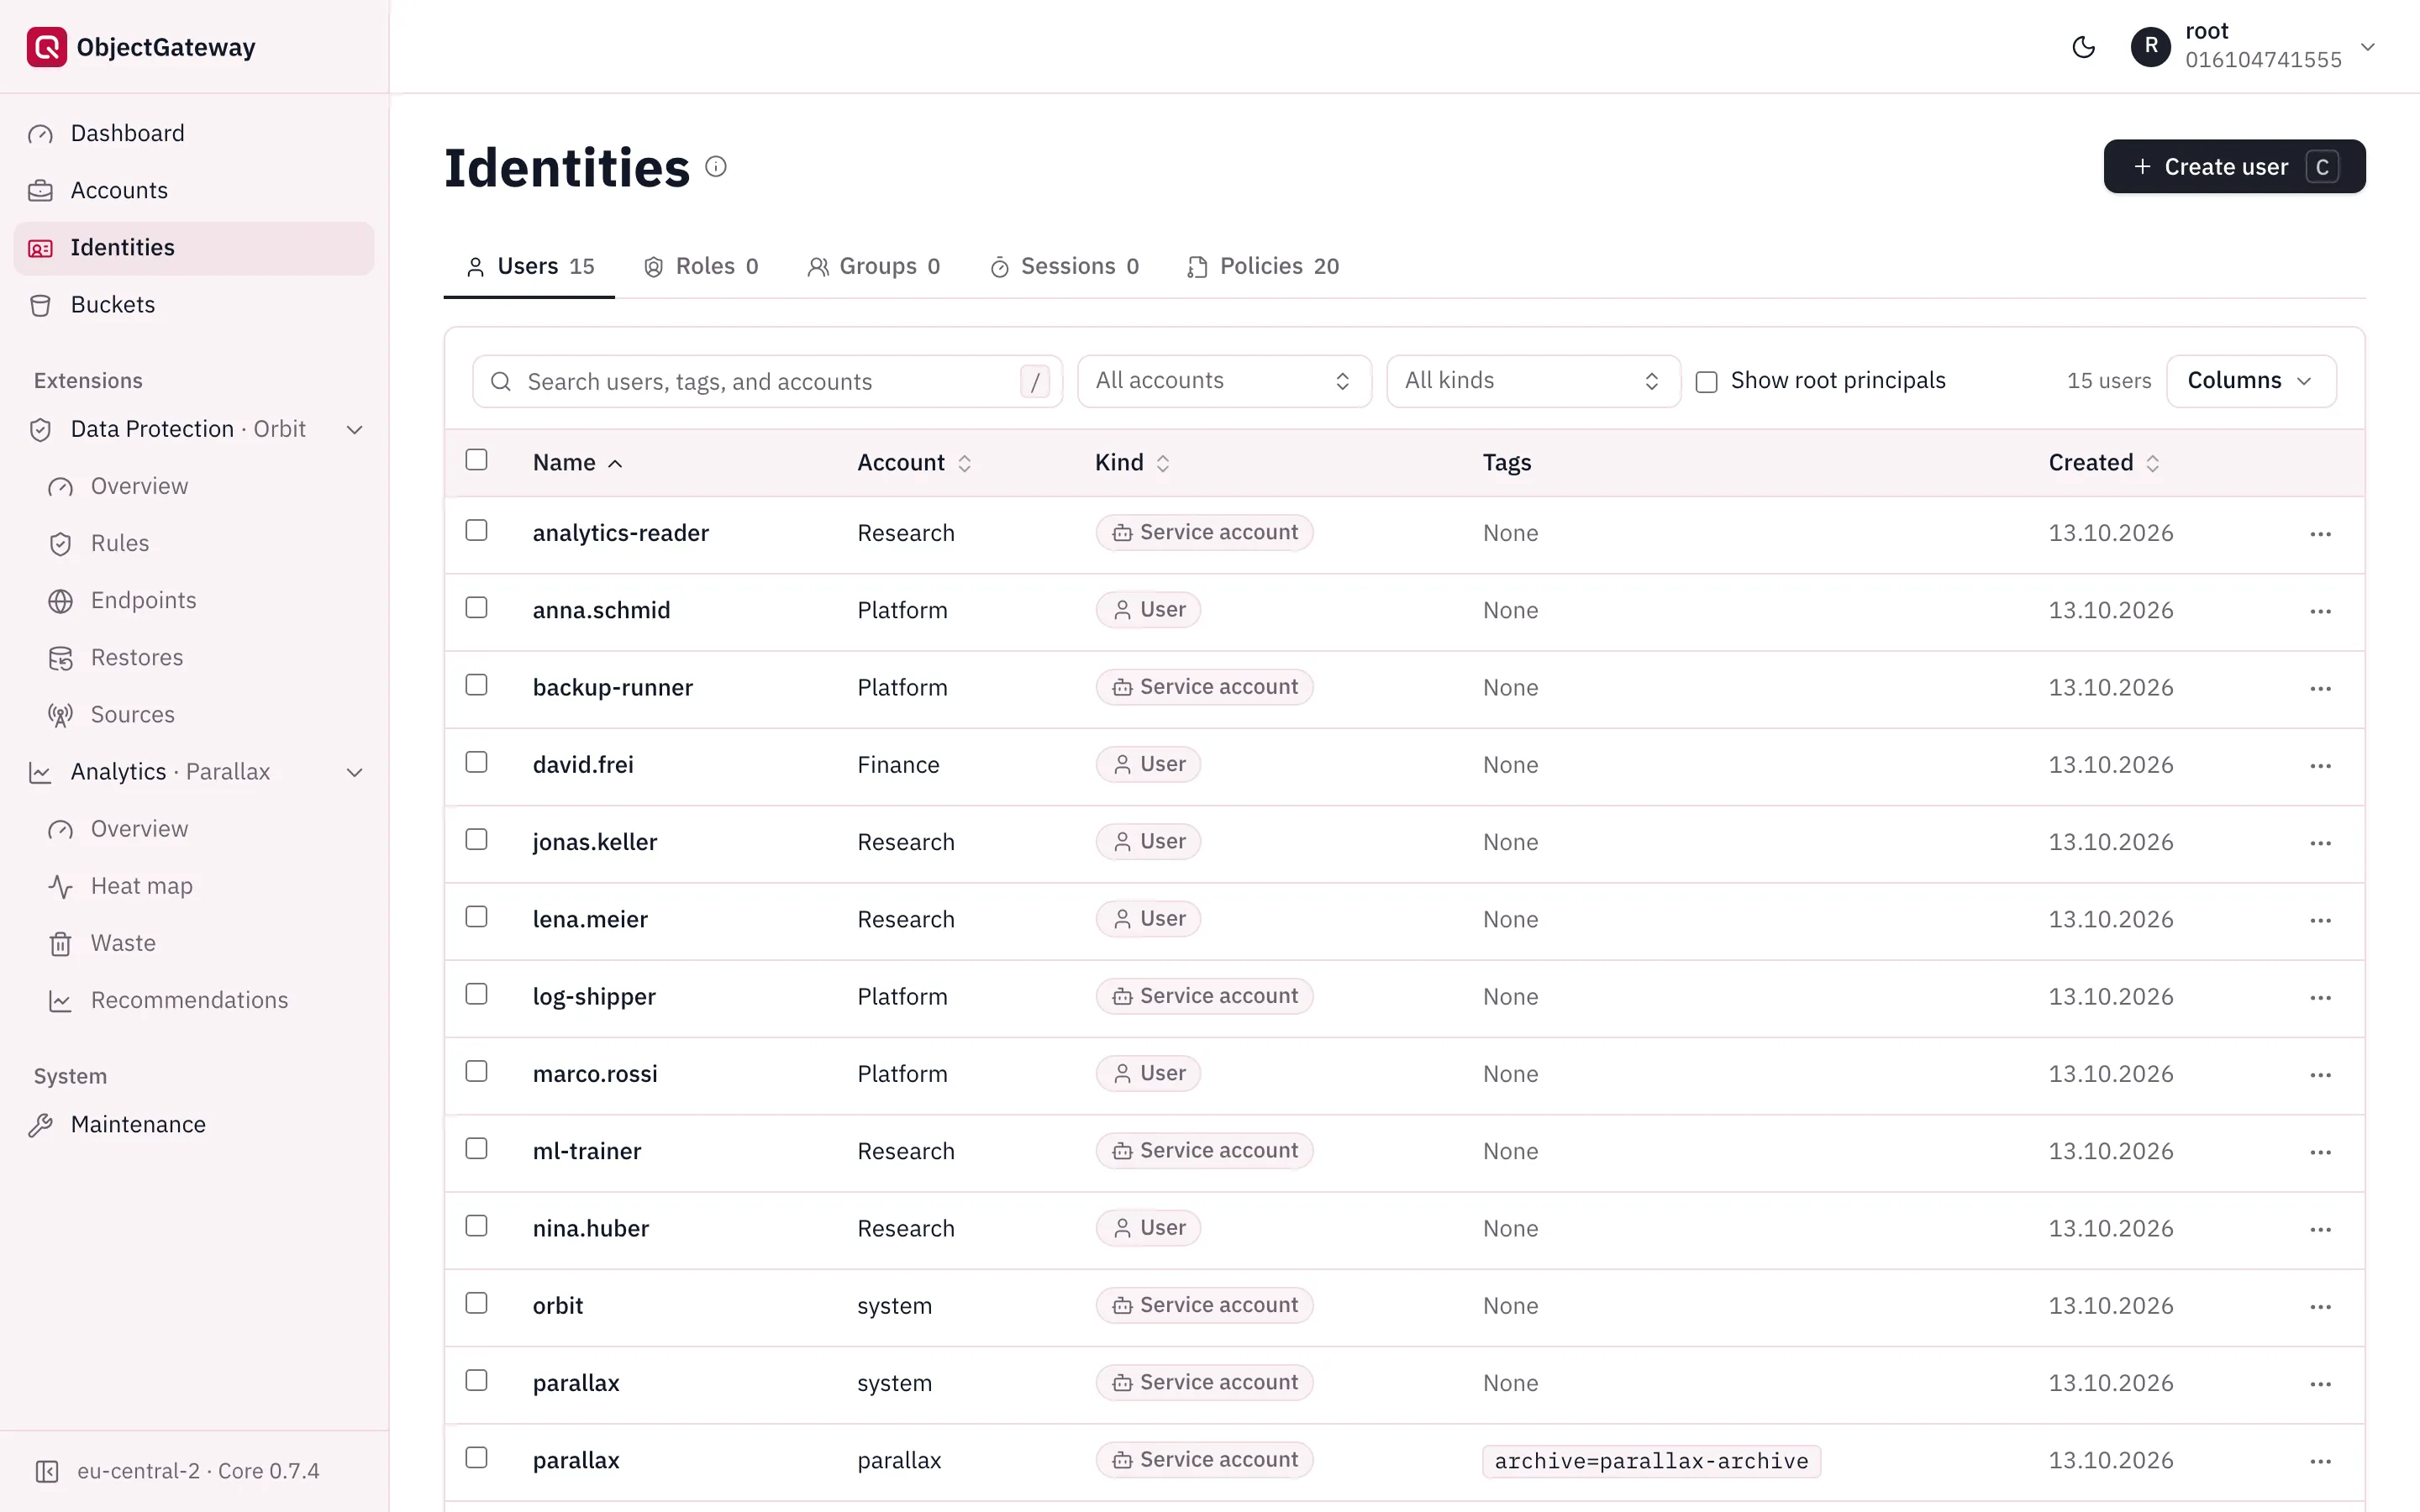This screenshot has width=2420, height=1512.
Task: Open the All accounts filter dropdown
Action: point(1224,381)
